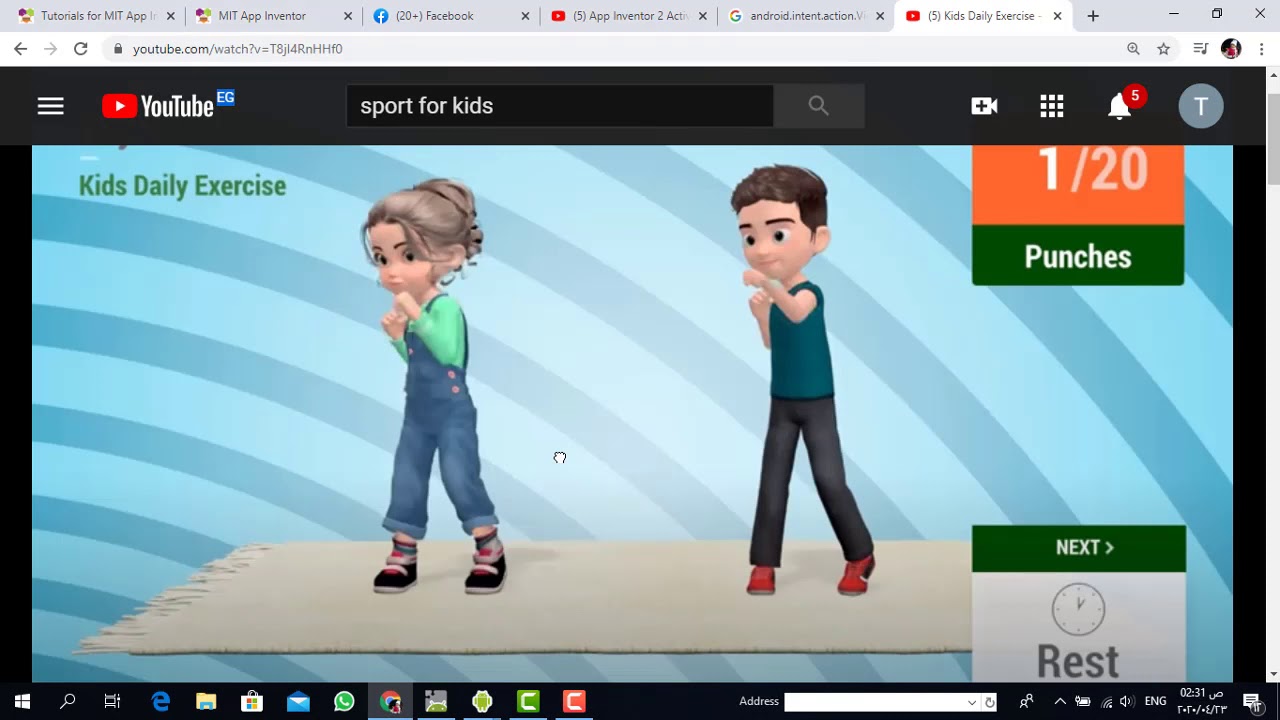Open Windows taskbar search
1280x720 pixels.
tap(68, 701)
